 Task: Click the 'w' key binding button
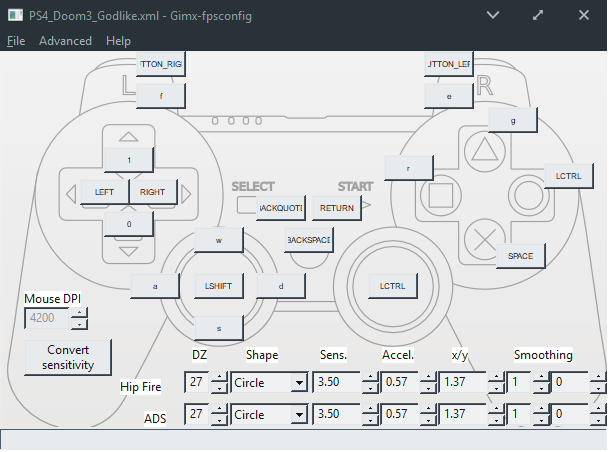pos(218,240)
